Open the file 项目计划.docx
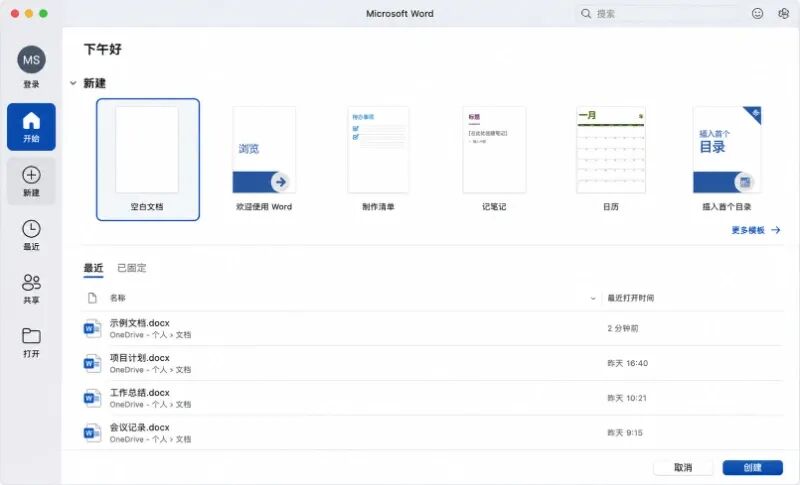The image size is (800, 485). [140, 358]
